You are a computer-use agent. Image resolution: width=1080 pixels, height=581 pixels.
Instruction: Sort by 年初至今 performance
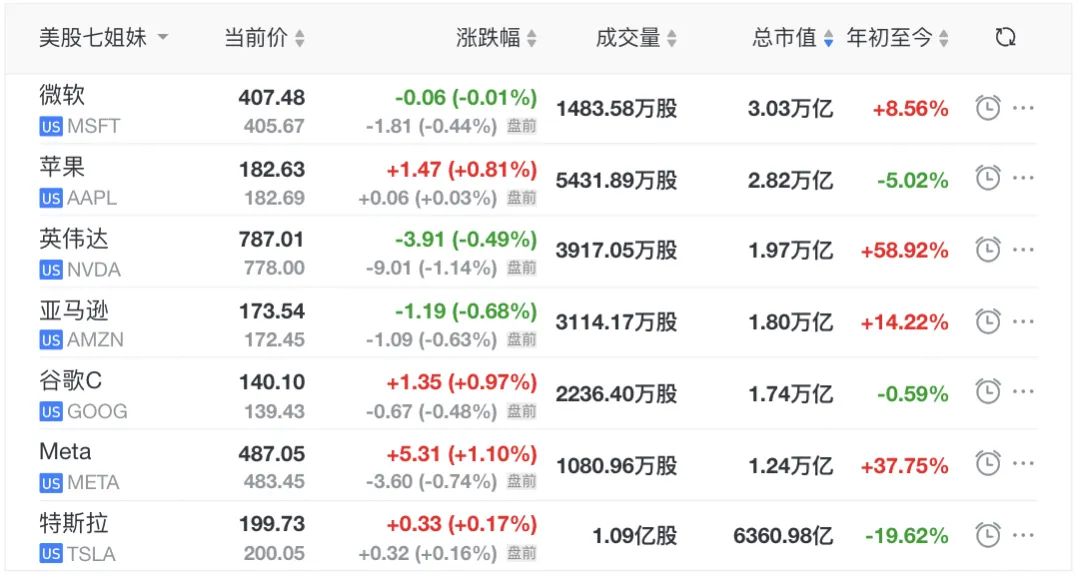pos(897,37)
